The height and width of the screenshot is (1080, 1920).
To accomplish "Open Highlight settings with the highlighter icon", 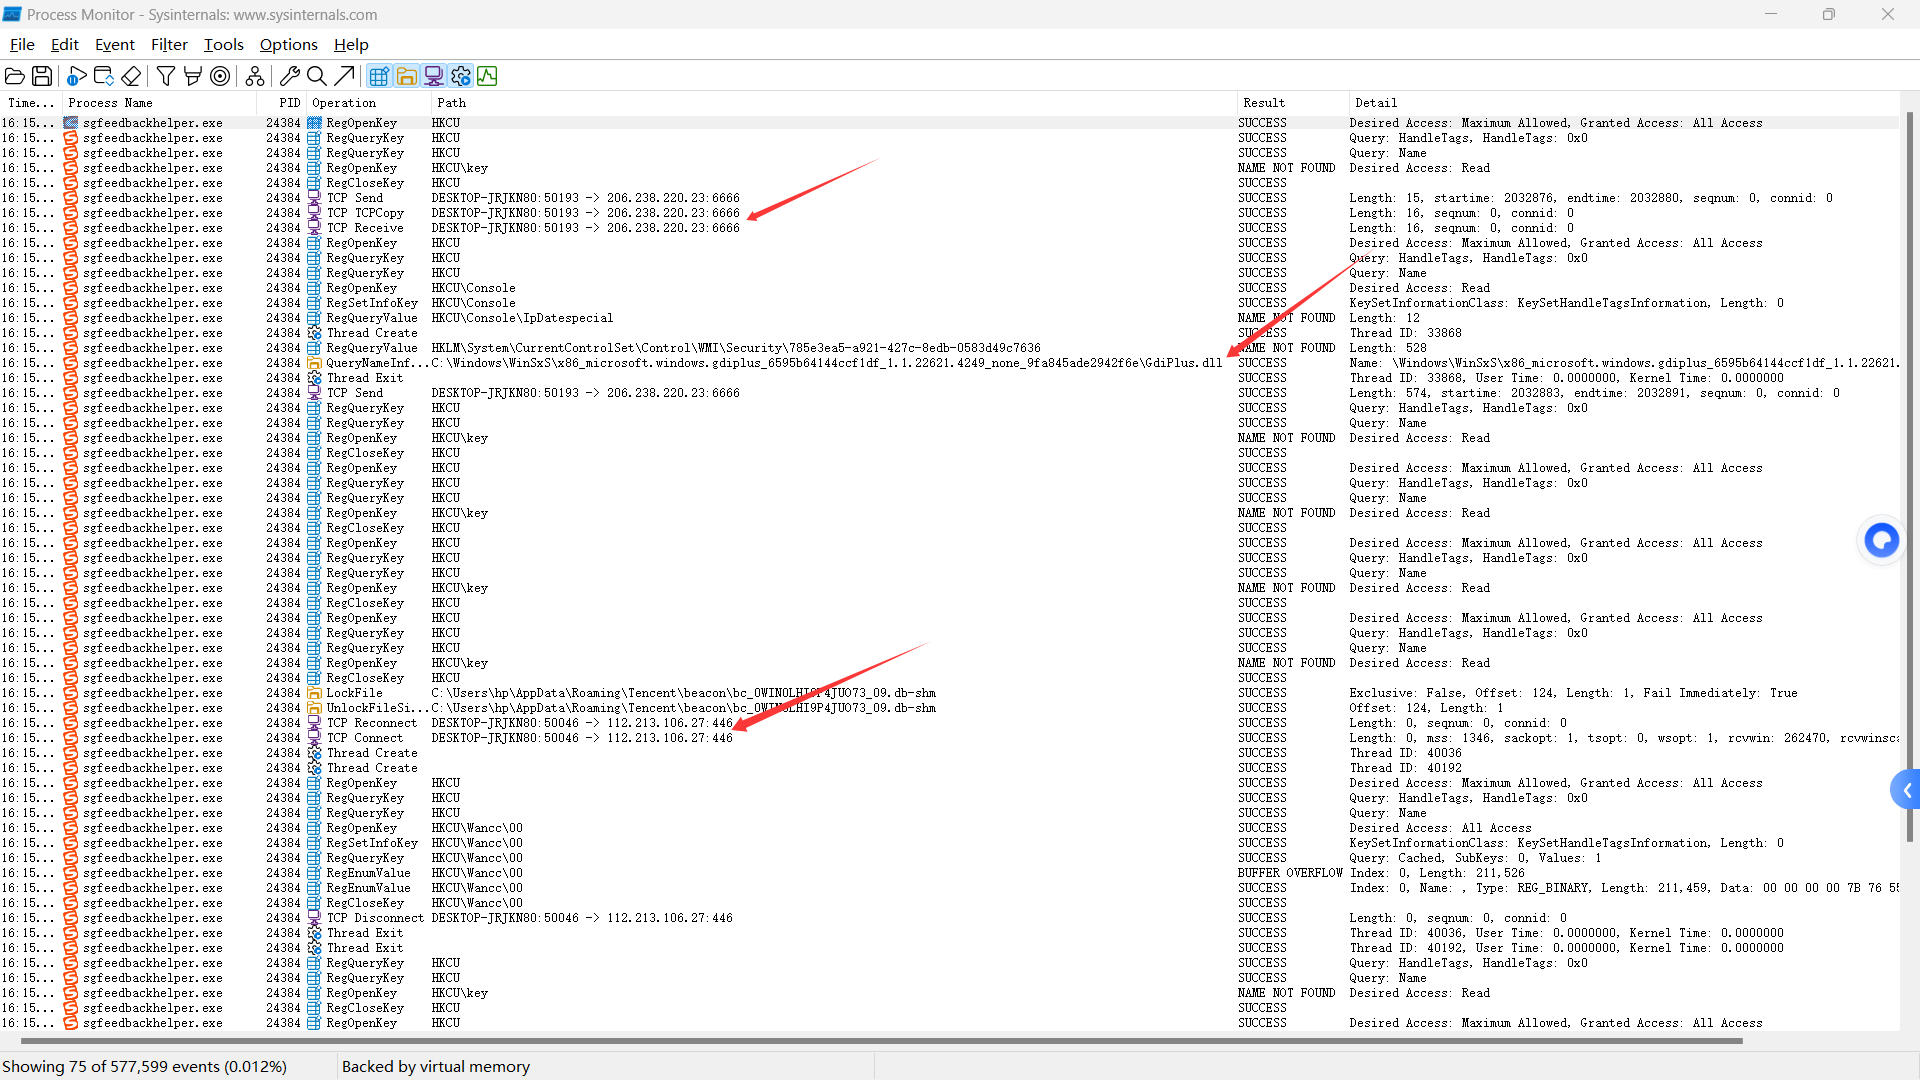I will [x=193, y=76].
